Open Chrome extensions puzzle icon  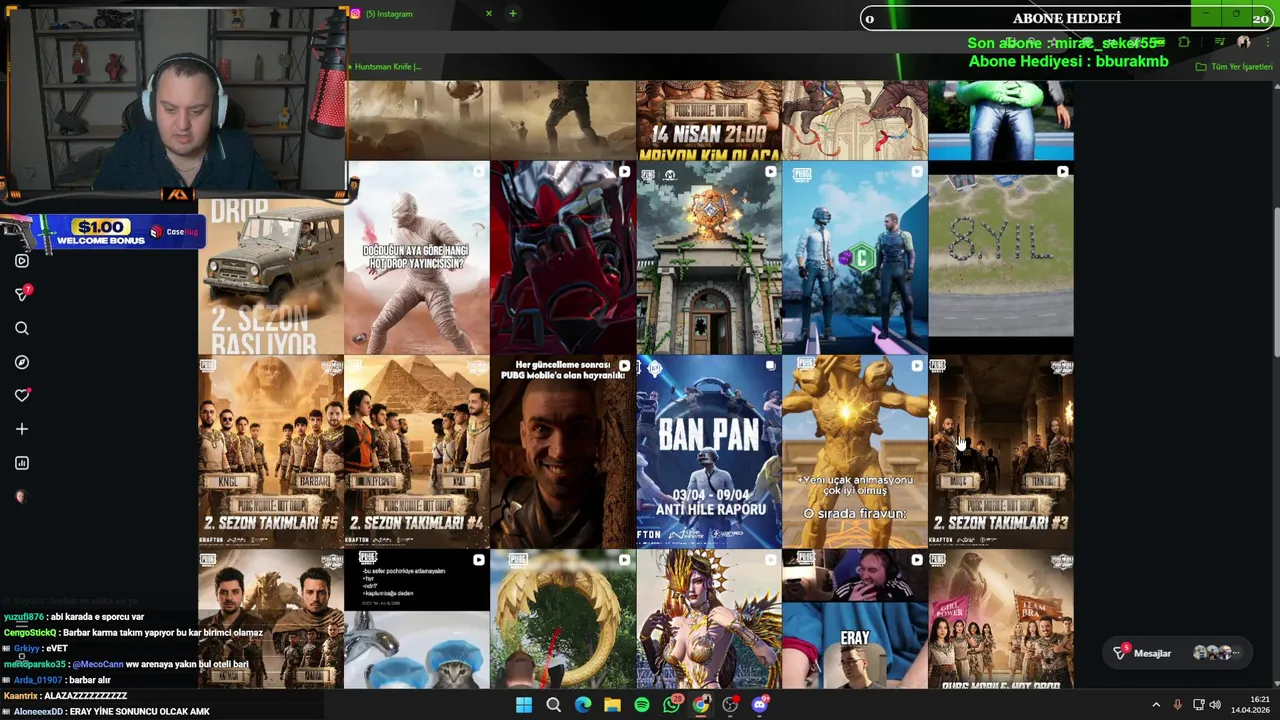1184,42
